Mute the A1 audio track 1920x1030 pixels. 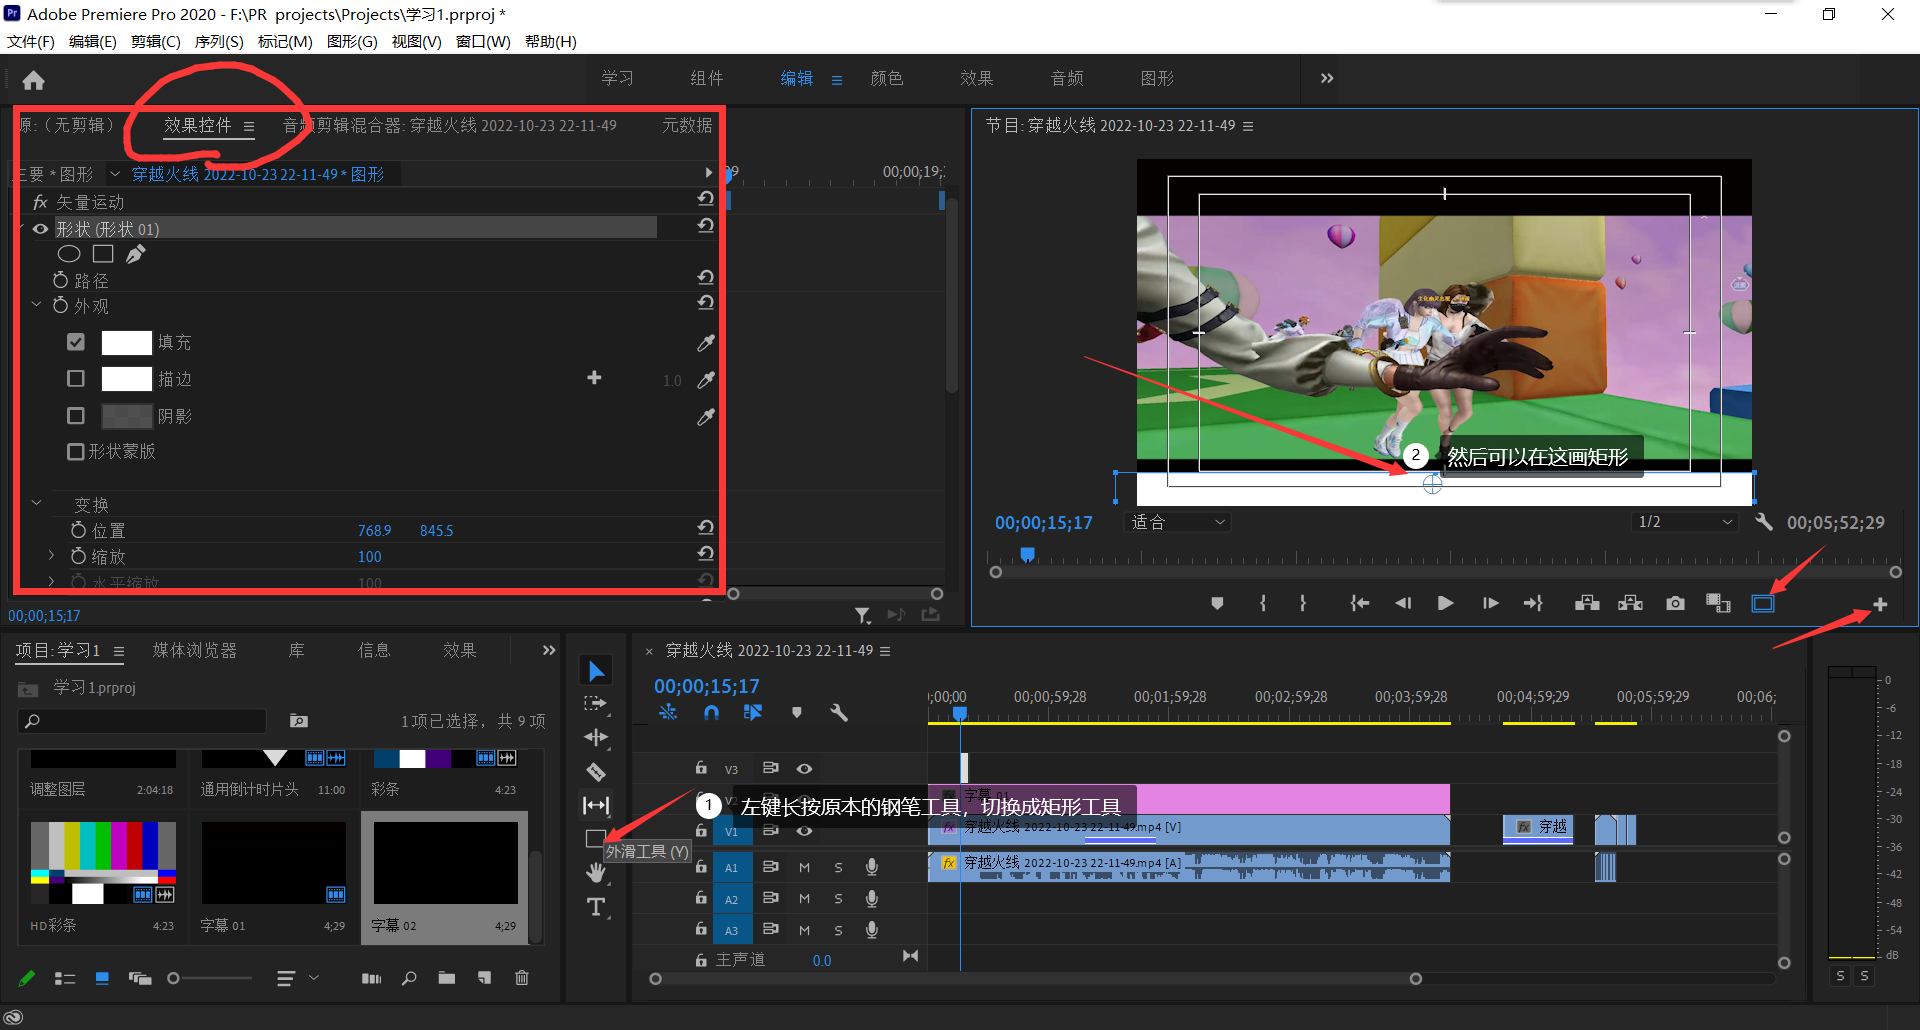click(804, 867)
